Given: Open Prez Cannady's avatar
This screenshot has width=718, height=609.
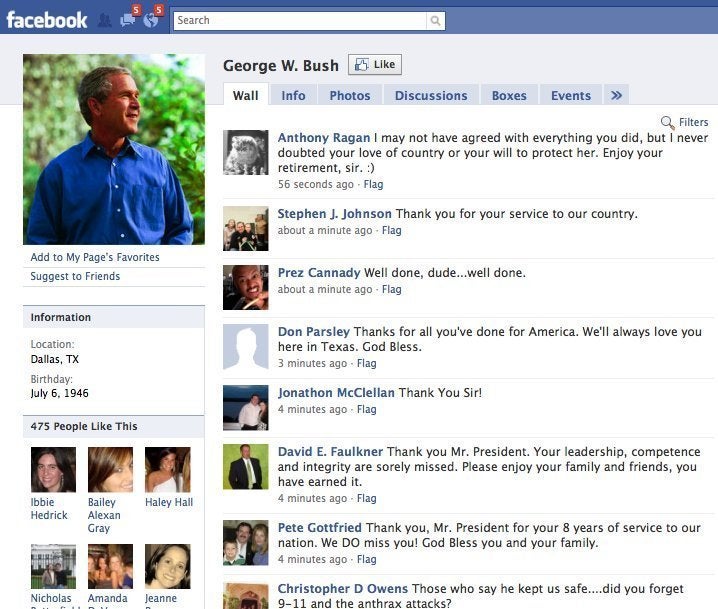Looking at the screenshot, I should pyautogui.click(x=246, y=288).
